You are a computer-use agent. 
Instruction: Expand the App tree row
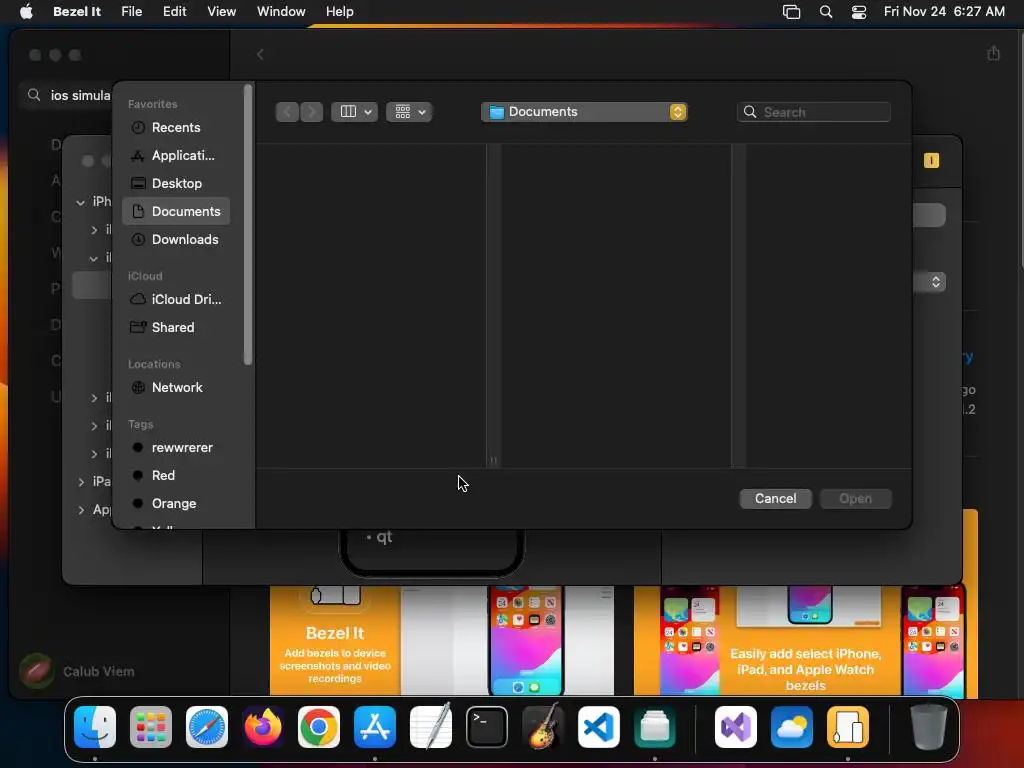(x=81, y=510)
